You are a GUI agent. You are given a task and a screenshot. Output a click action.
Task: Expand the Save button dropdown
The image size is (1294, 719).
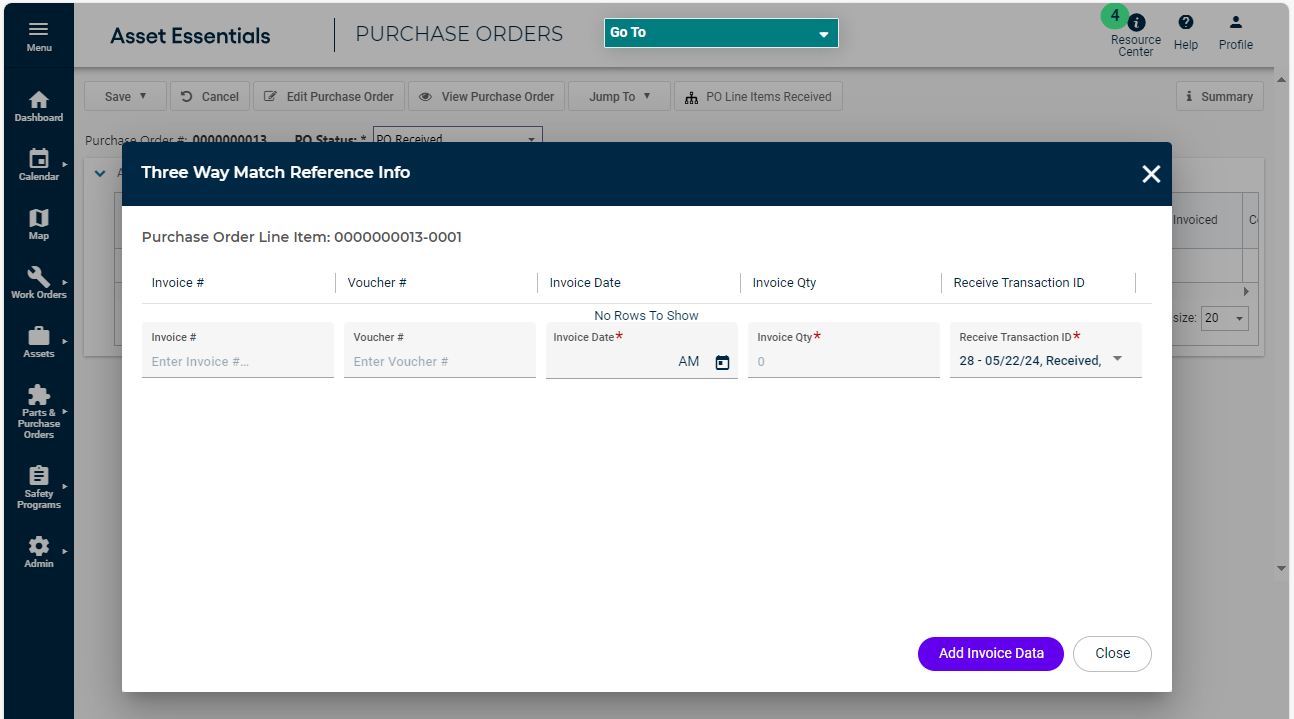(x=143, y=96)
